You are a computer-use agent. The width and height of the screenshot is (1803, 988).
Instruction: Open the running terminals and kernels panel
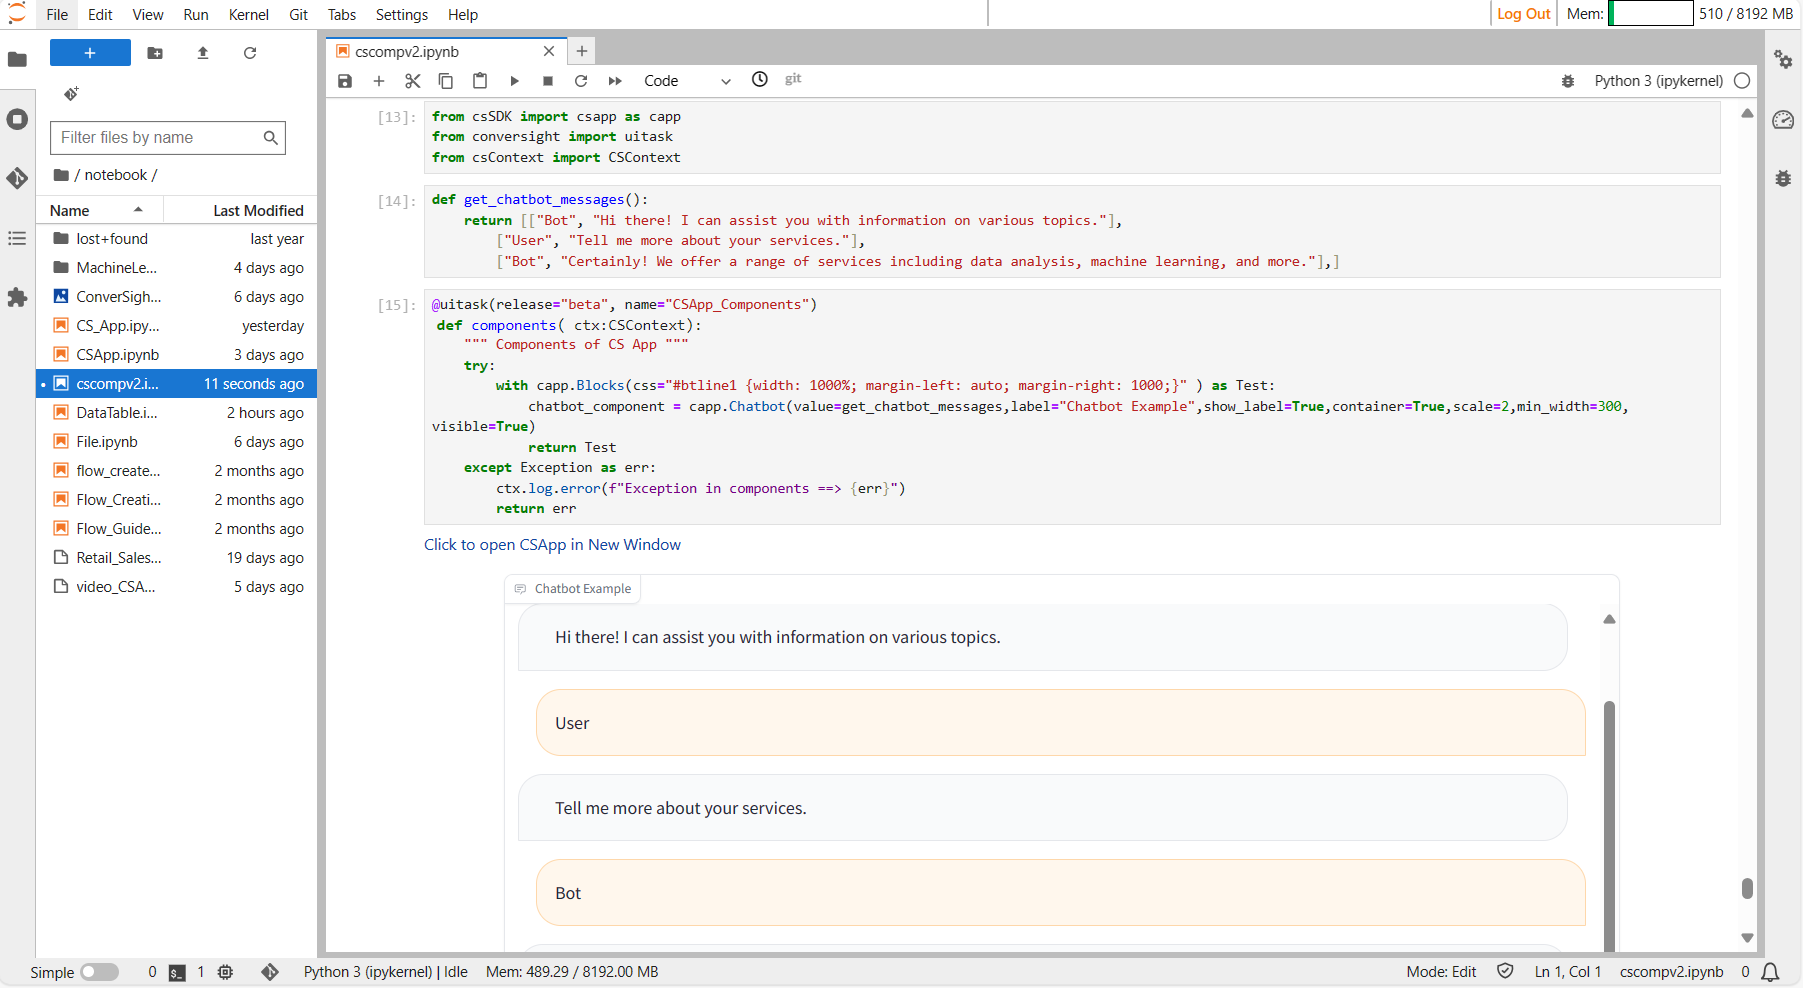pyautogui.click(x=17, y=119)
